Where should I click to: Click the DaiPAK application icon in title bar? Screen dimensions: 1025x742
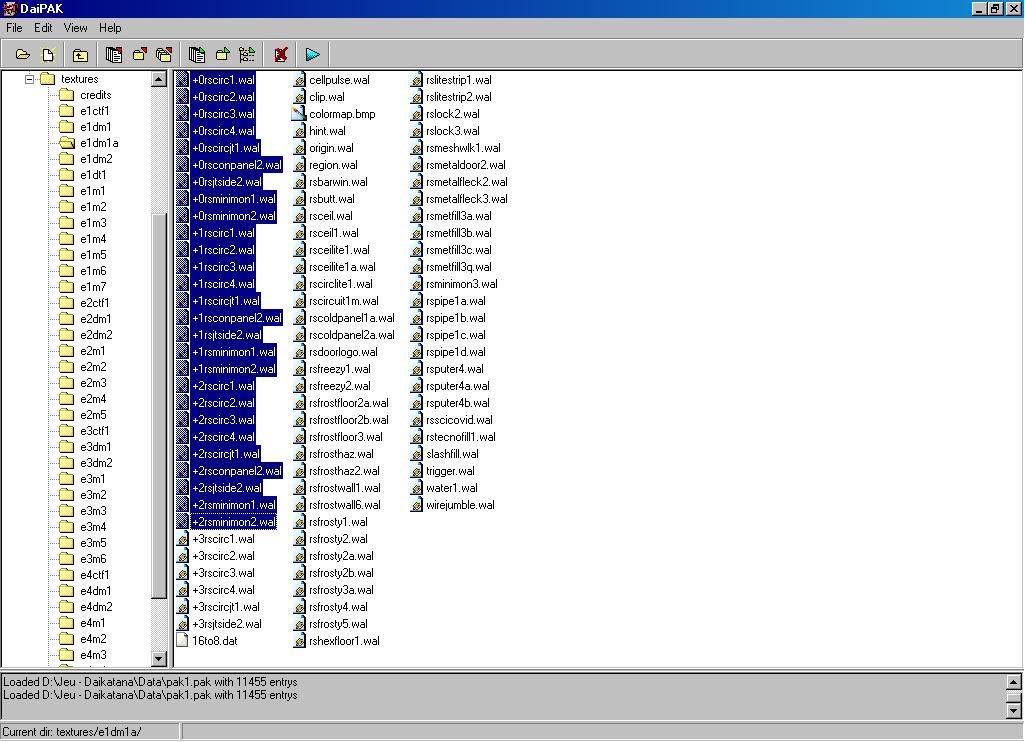tap(9, 8)
